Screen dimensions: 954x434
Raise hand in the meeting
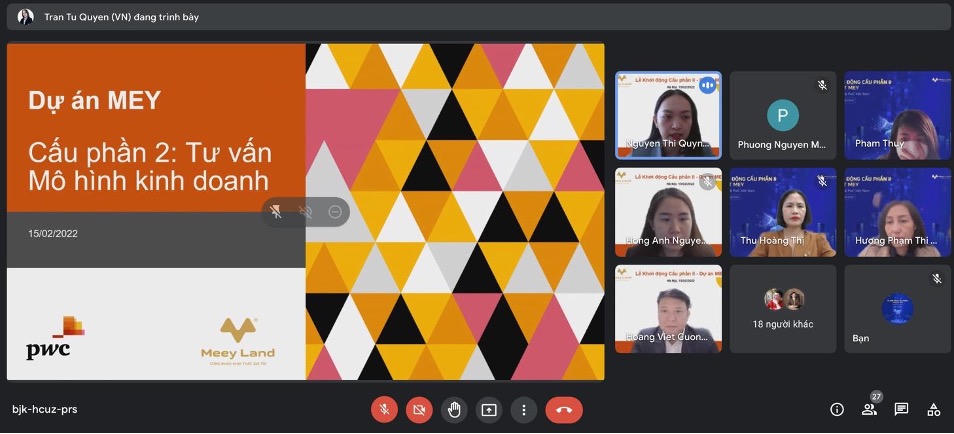coord(454,409)
